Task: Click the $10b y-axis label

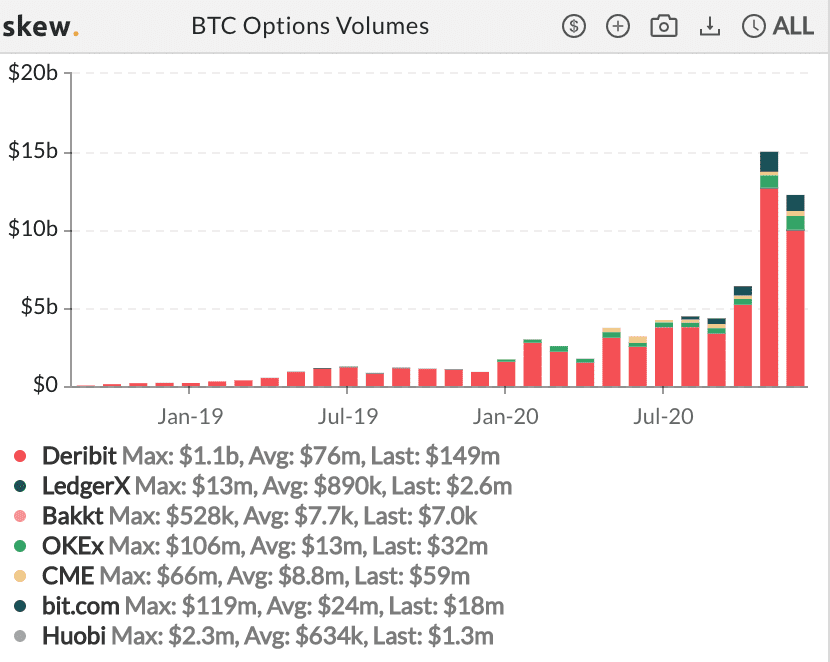Action: pyautogui.click(x=32, y=229)
